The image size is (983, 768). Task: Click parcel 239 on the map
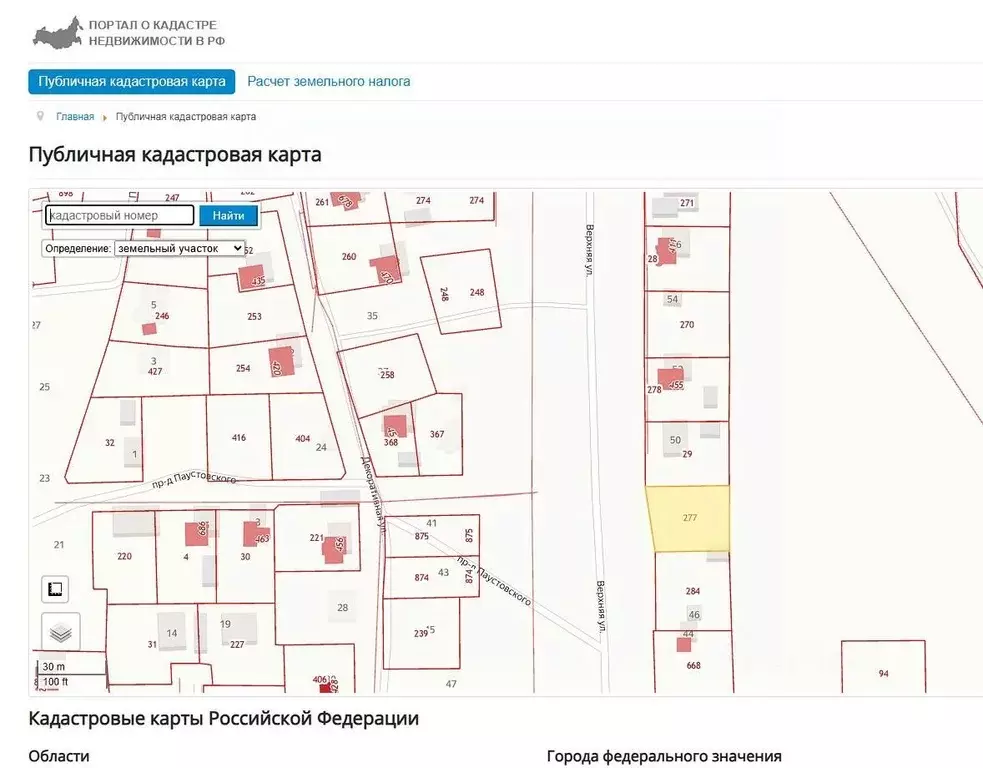coord(421,633)
